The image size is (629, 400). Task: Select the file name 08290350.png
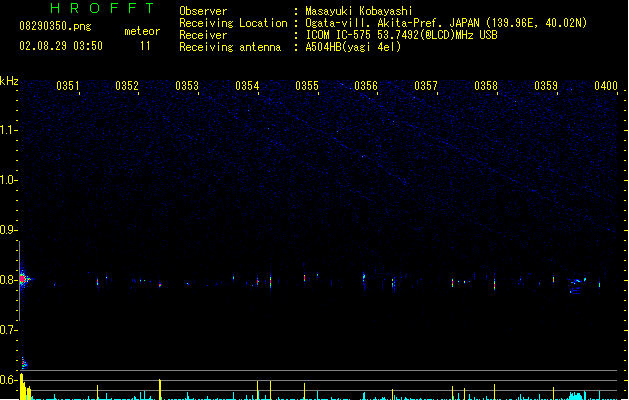coord(55,26)
